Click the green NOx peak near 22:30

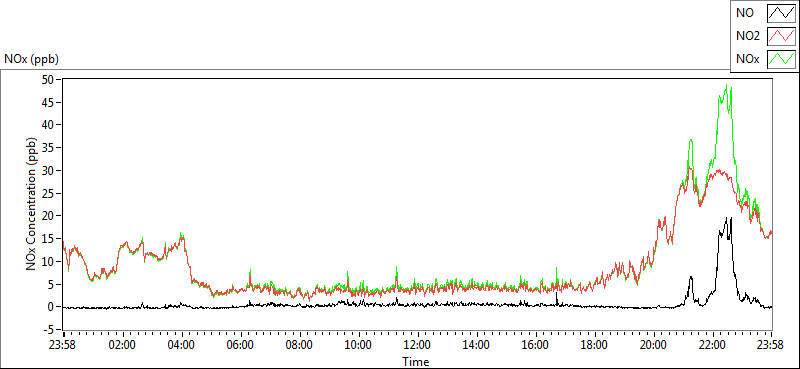(726, 85)
